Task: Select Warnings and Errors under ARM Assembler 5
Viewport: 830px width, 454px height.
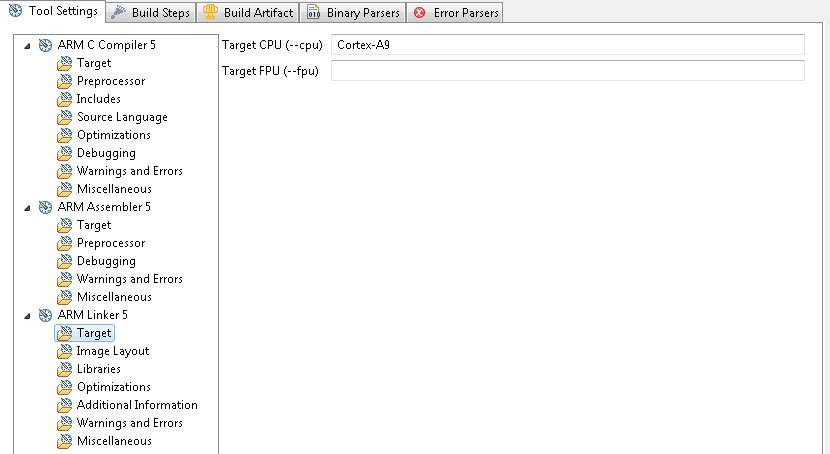Action: 130,279
